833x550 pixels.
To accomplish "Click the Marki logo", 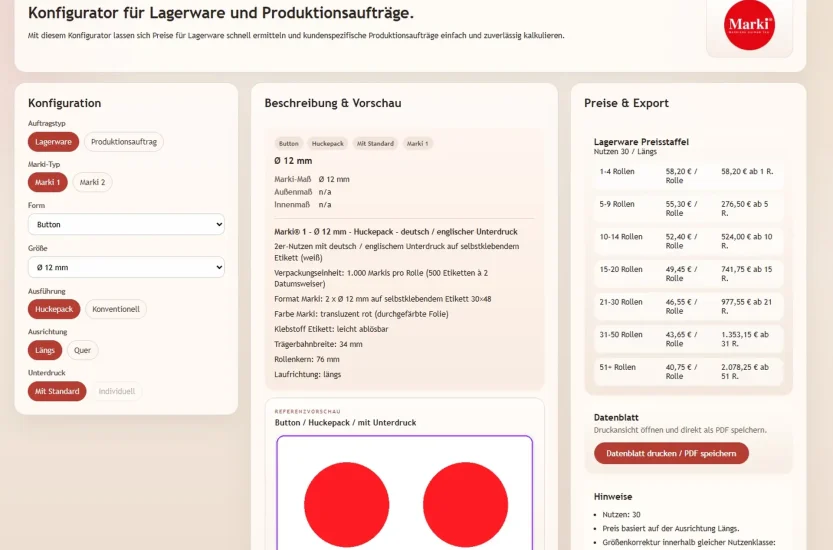I will point(749,25).
